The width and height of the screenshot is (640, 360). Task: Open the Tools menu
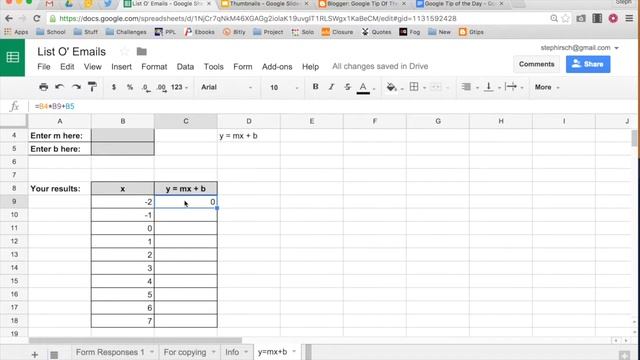[x=213, y=67]
